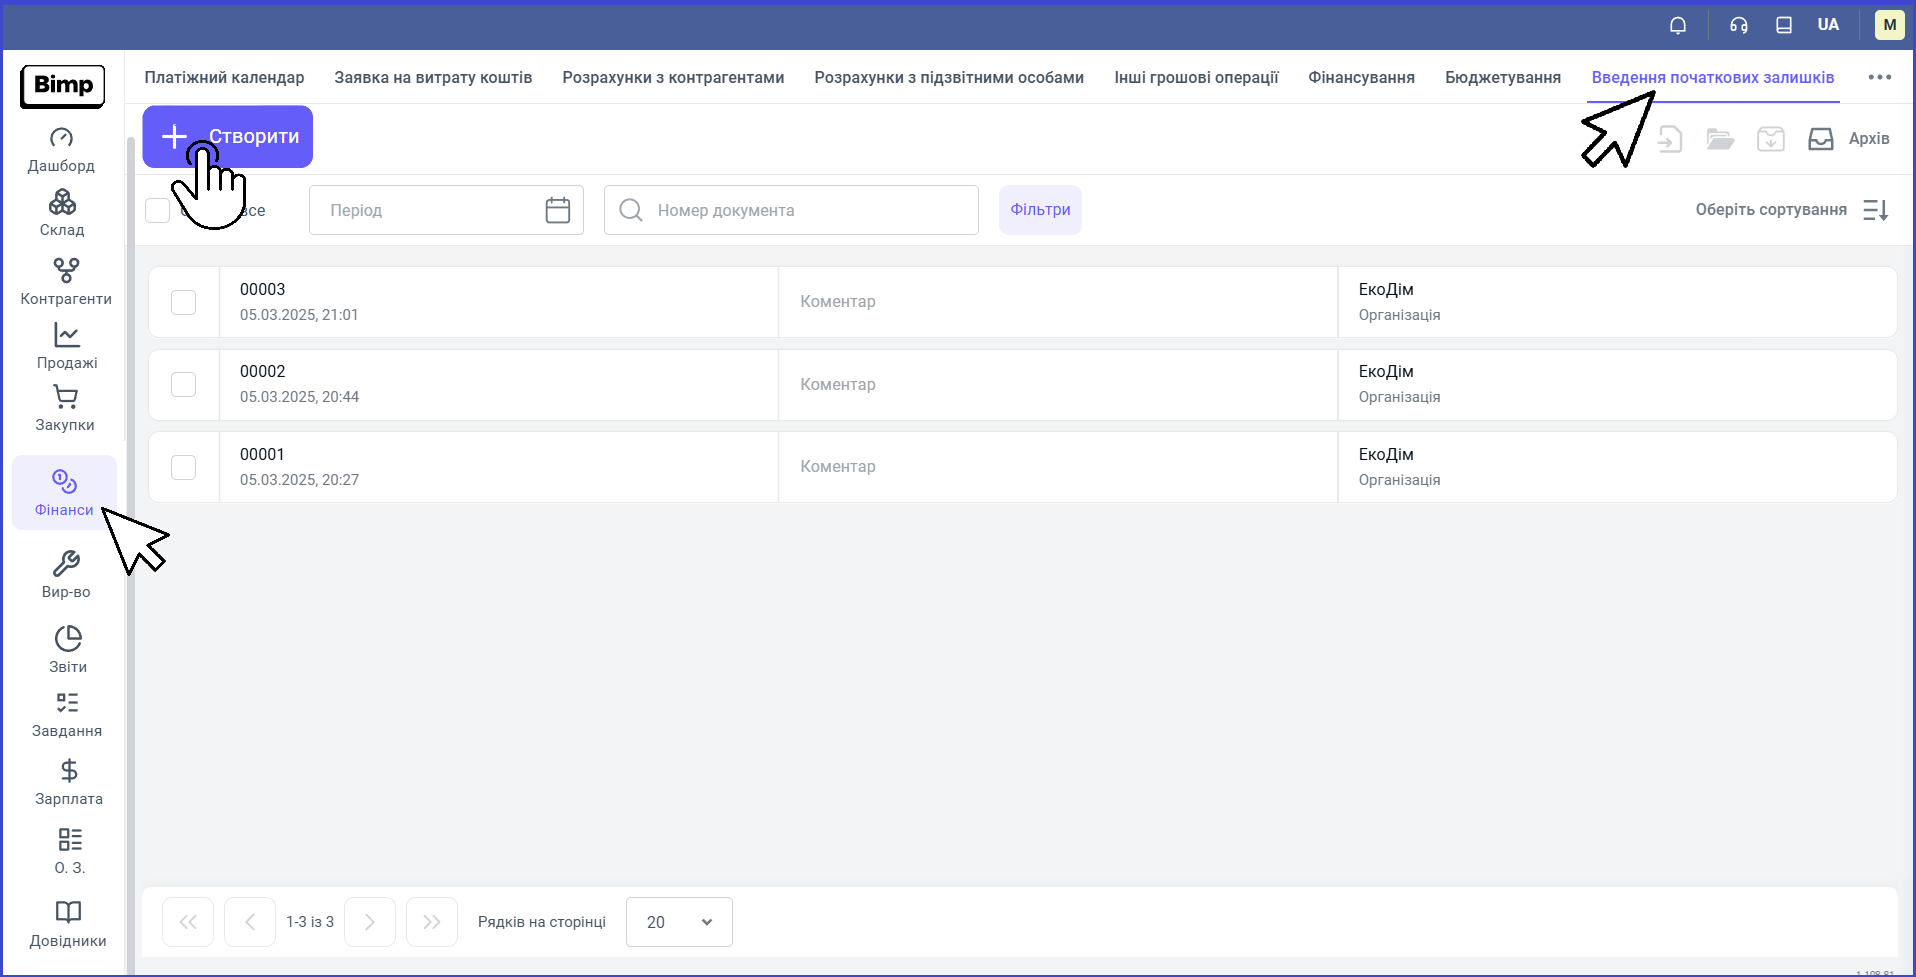Go to first page of results

tap(188, 922)
